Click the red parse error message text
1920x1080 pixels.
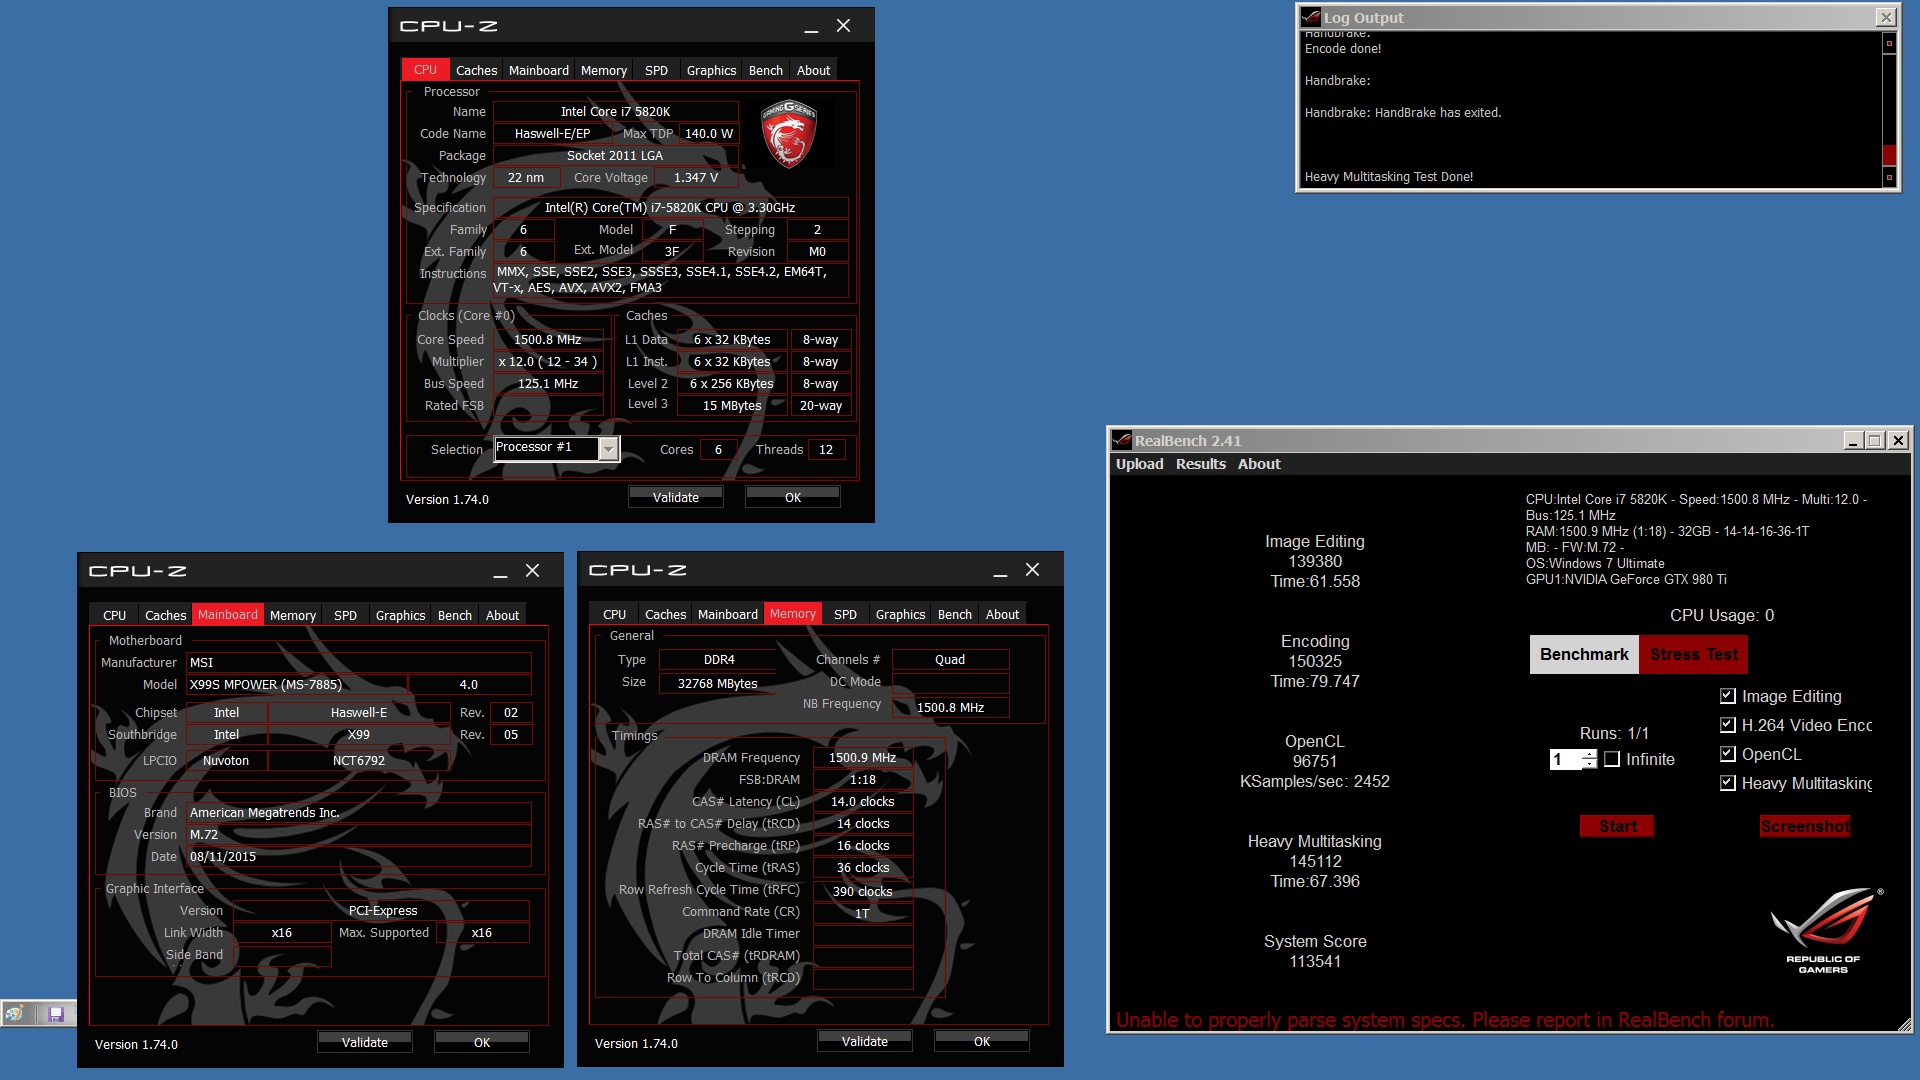[x=1445, y=1020]
